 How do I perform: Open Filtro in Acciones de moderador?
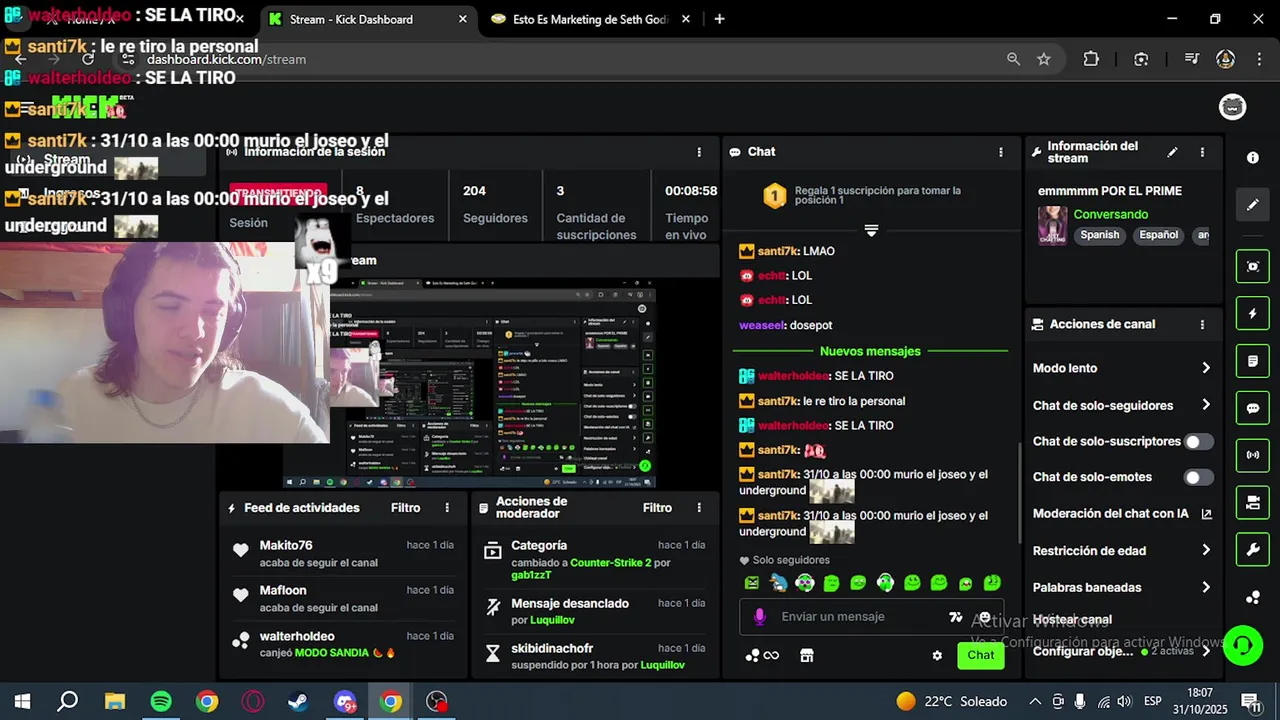click(x=657, y=508)
